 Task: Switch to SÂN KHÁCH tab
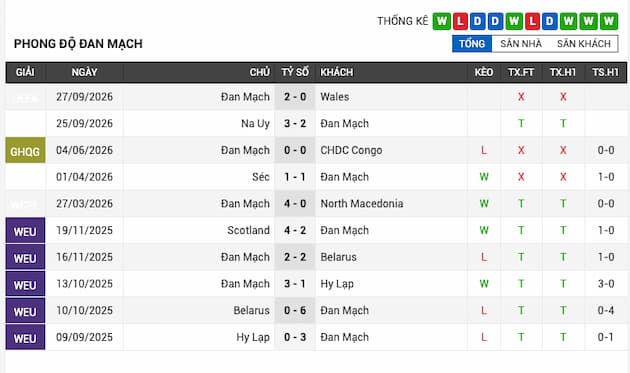pos(584,44)
